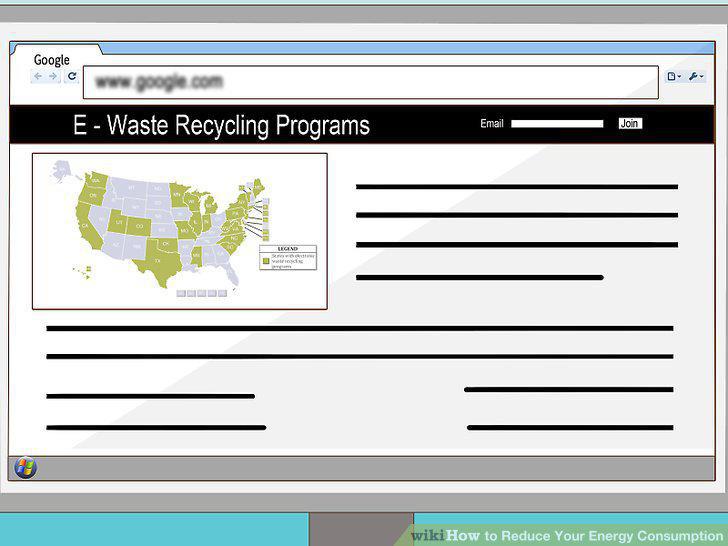Click the browser forward arrow
This screenshot has height=546, width=728.
(x=53, y=76)
